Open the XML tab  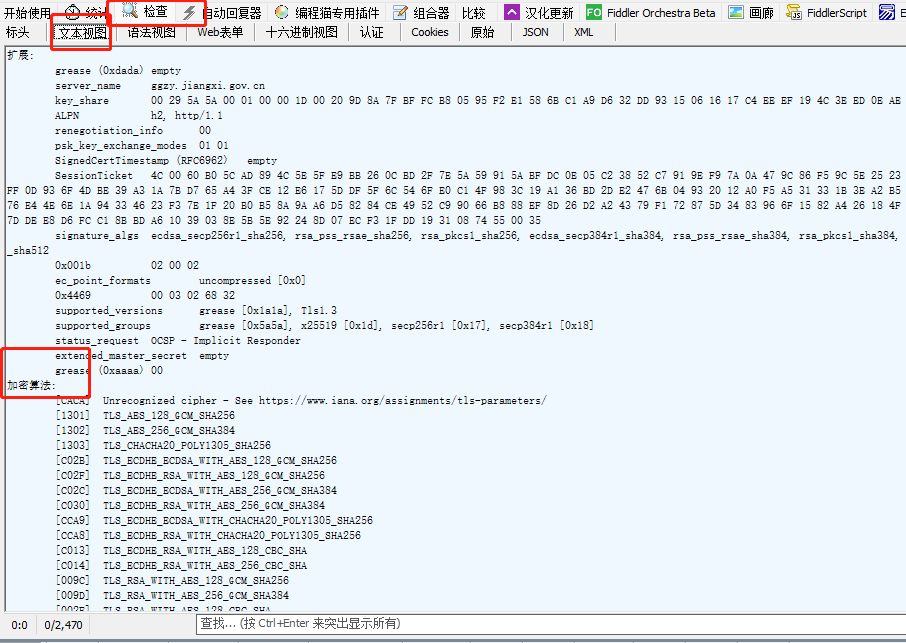[584, 32]
